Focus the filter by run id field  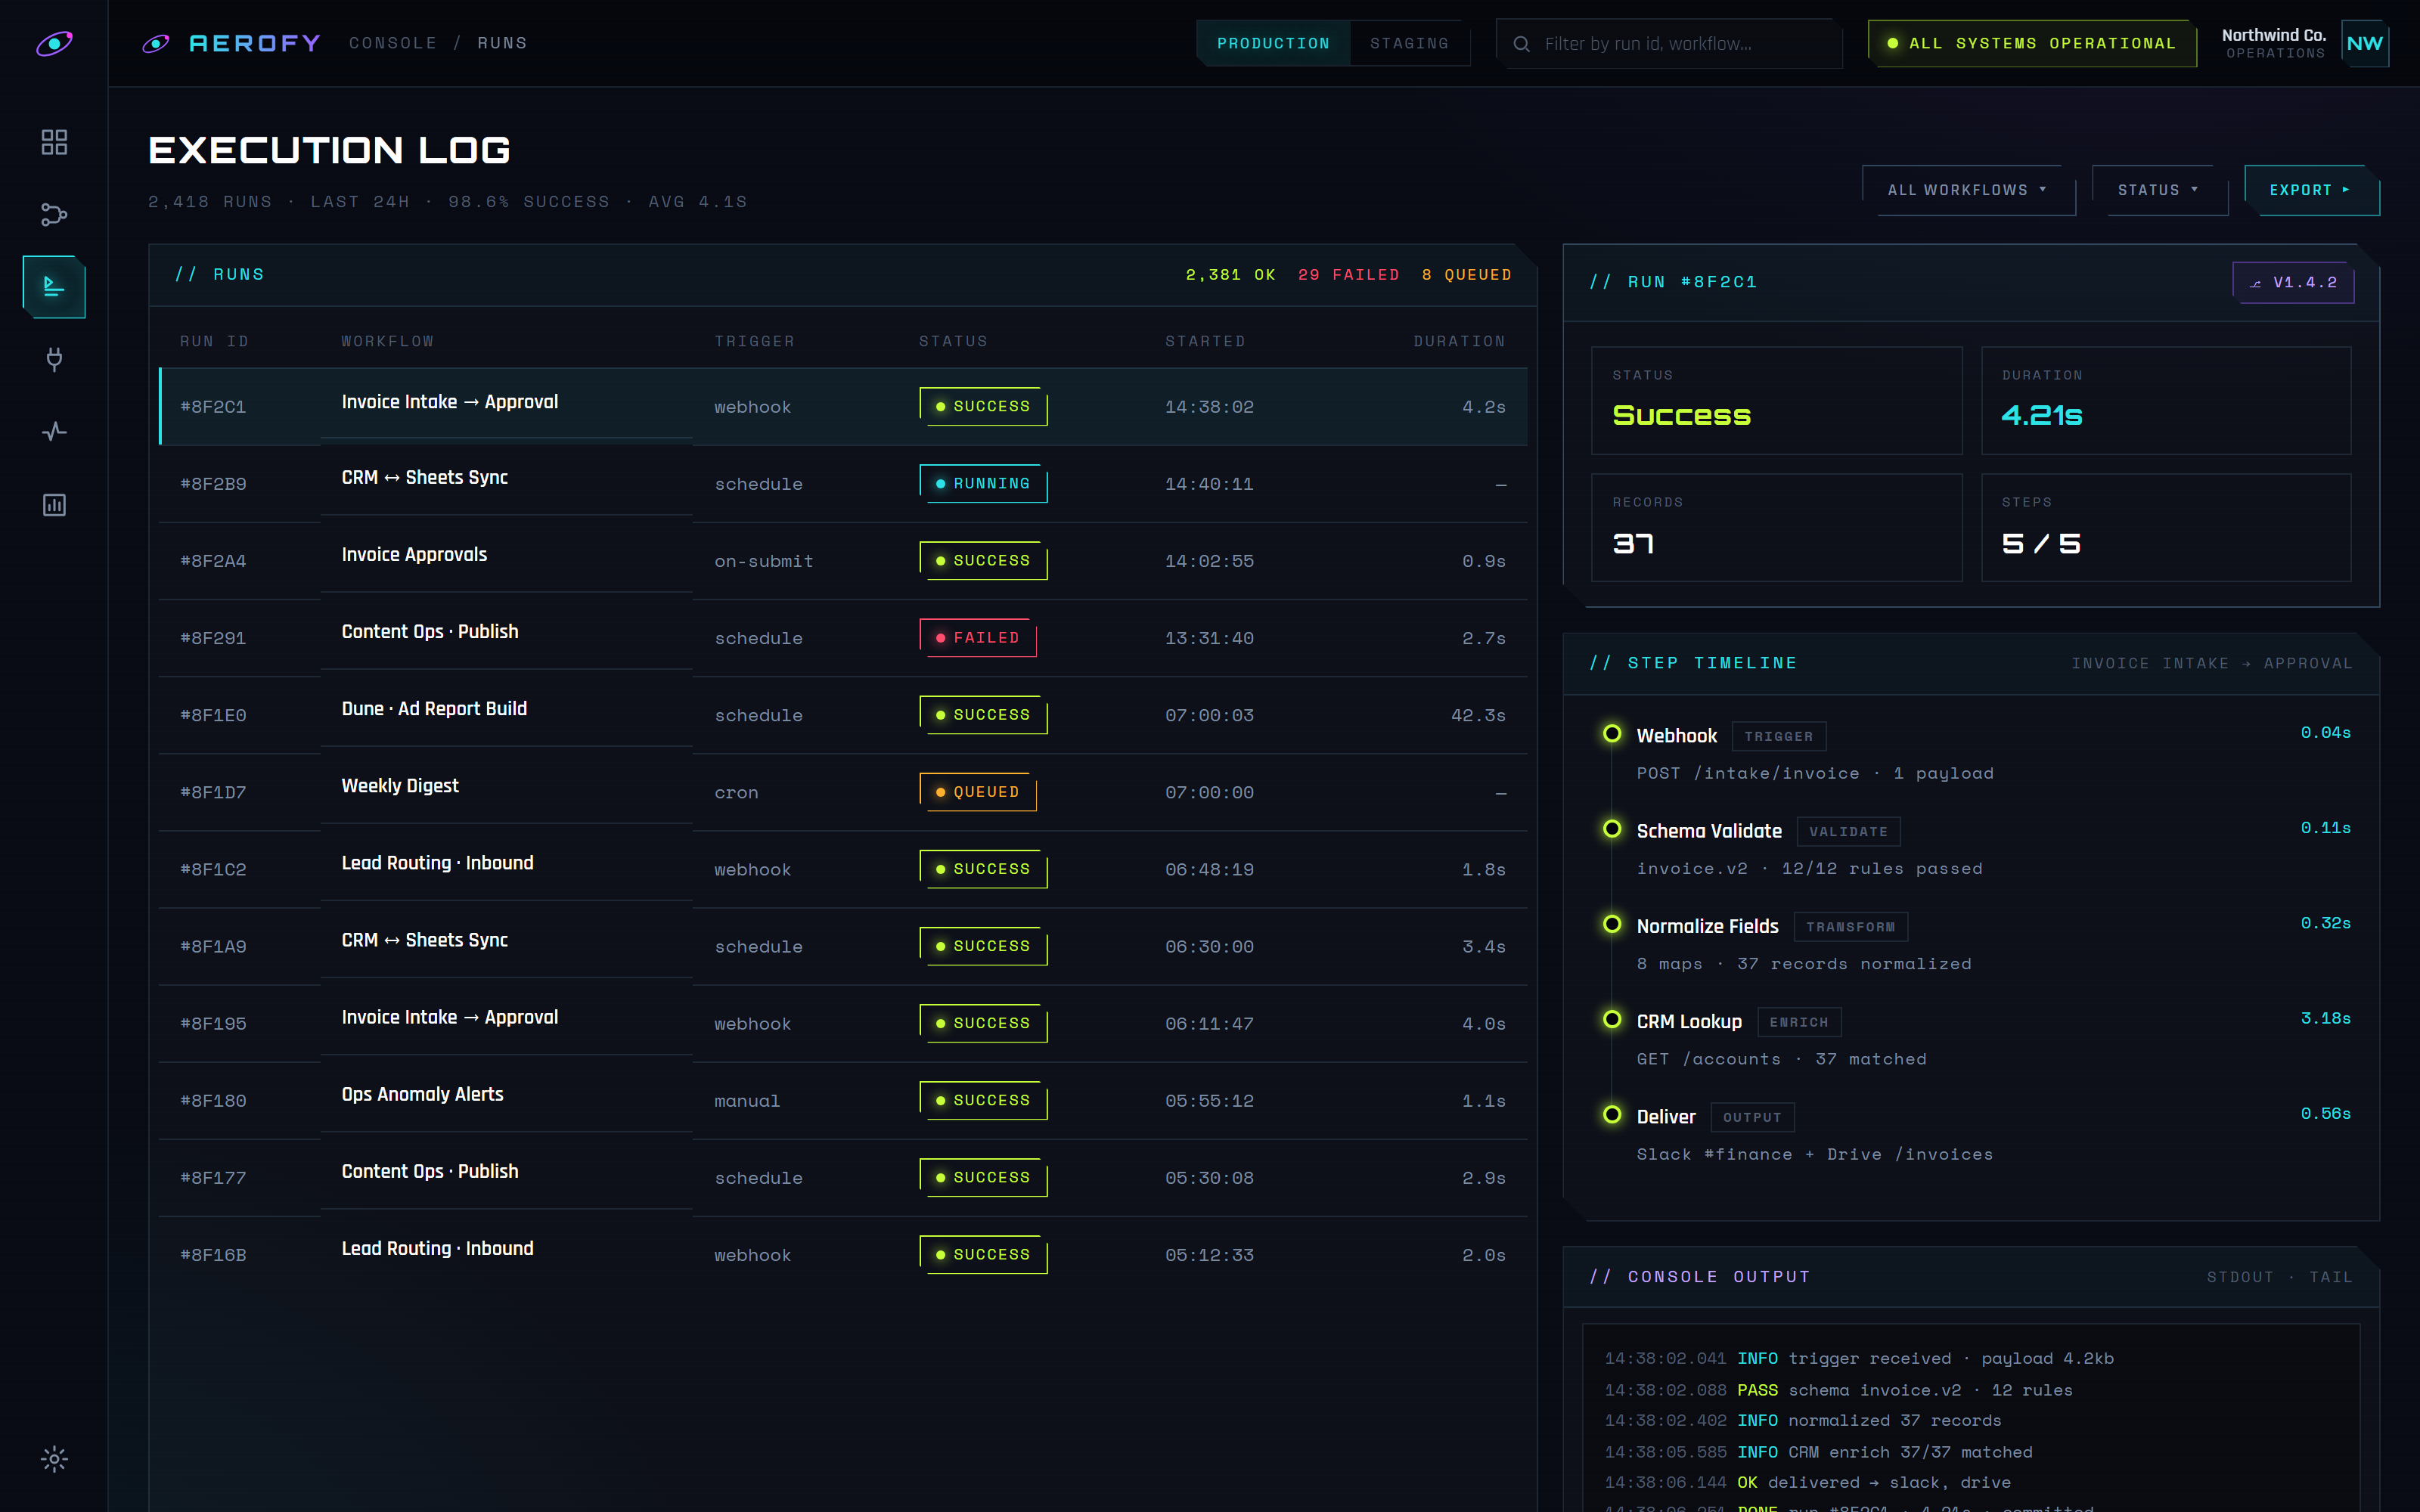pyautogui.click(x=1668, y=44)
